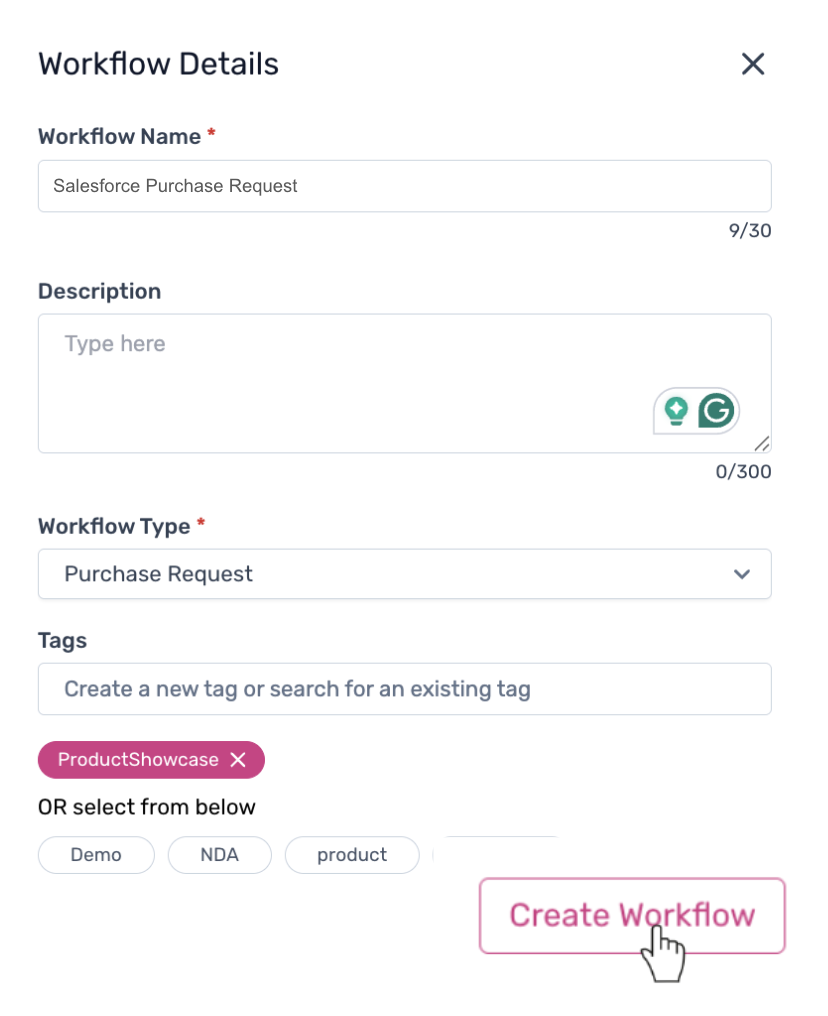Click the Tags search input field
The height and width of the screenshot is (1016, 828).
click(404, 689)
